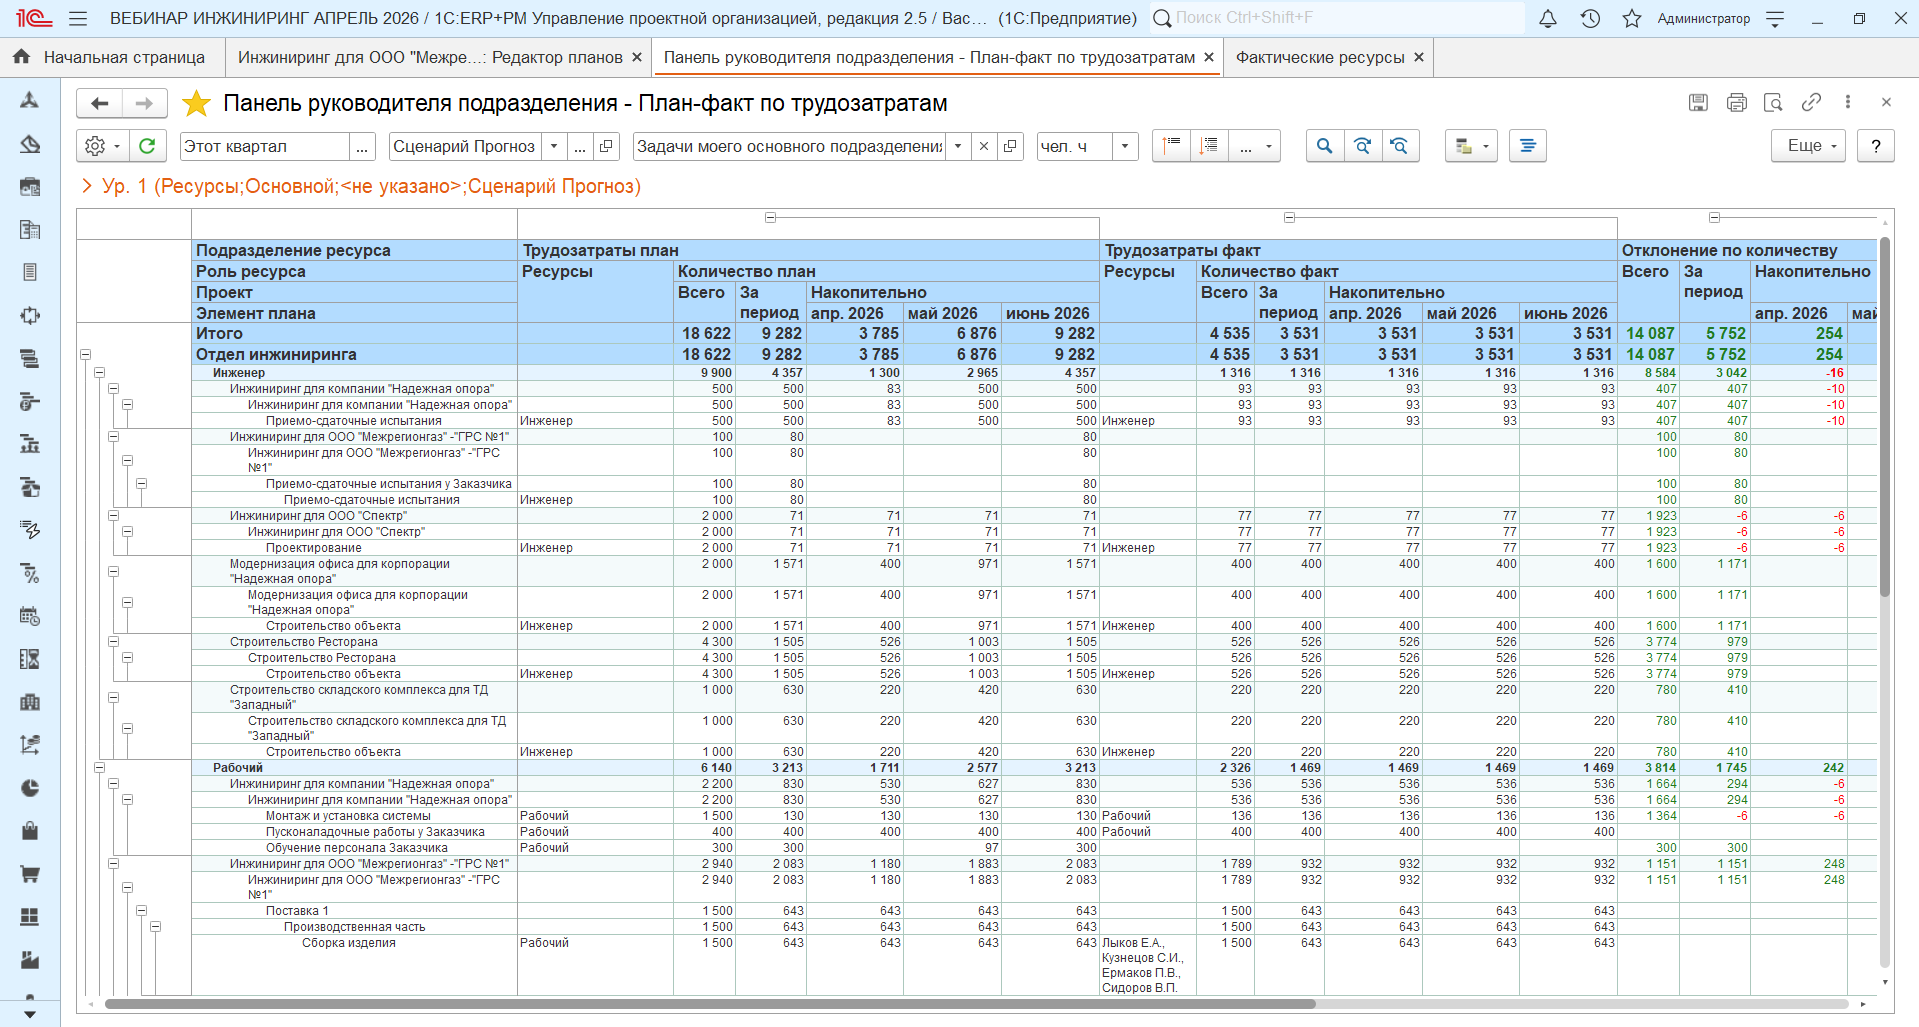
Task: Open the main menu hamburger icon
Action: 78,18
